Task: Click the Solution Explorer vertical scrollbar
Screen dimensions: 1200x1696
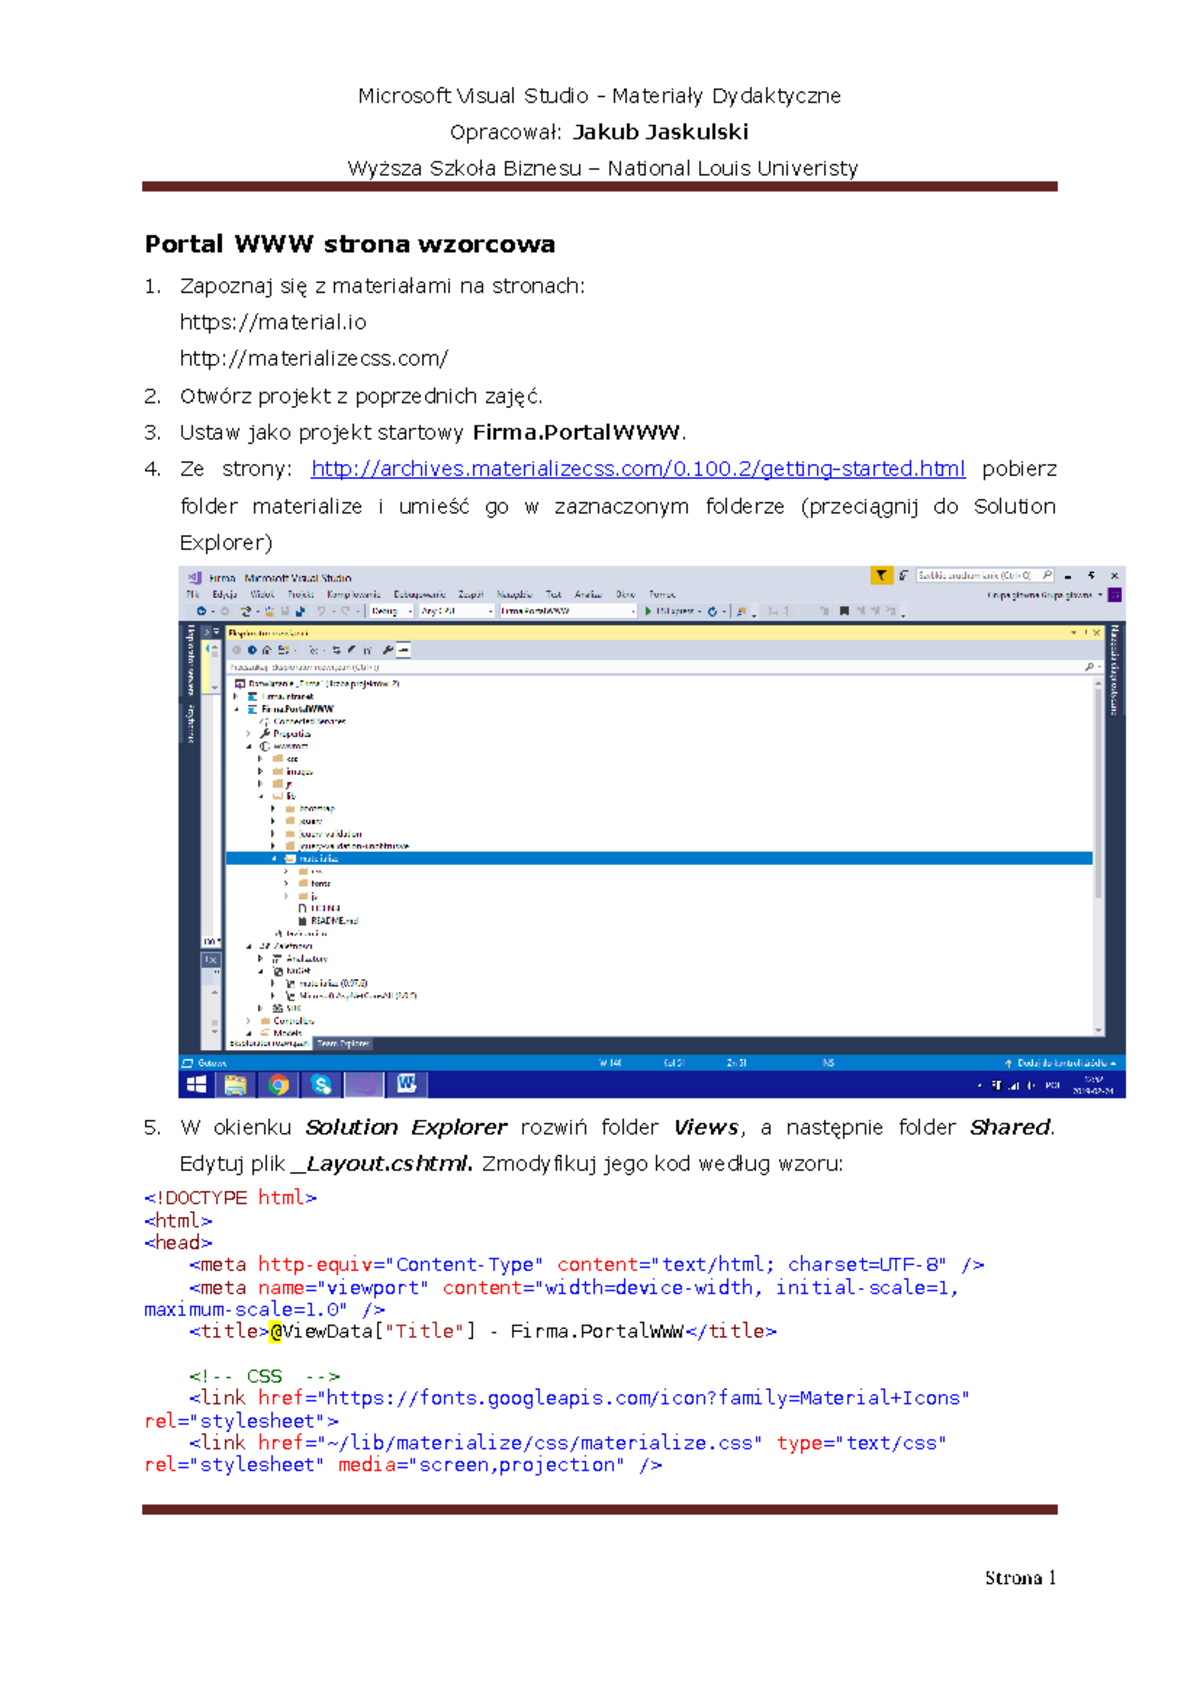Action: [x=1098, y=856]
